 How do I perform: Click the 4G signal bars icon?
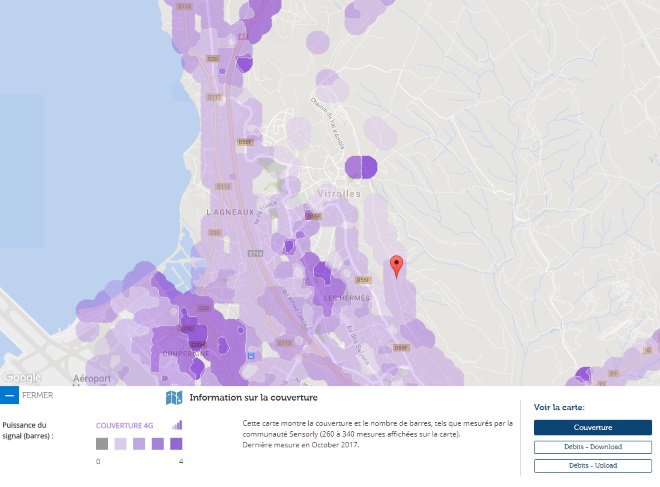click(x=177, y=425)
